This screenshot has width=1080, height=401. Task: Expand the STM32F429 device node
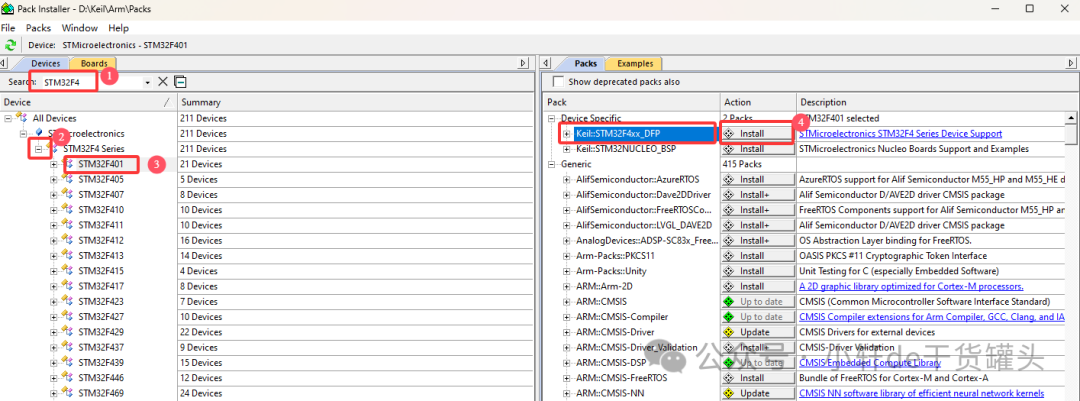[x=54, y=332]
